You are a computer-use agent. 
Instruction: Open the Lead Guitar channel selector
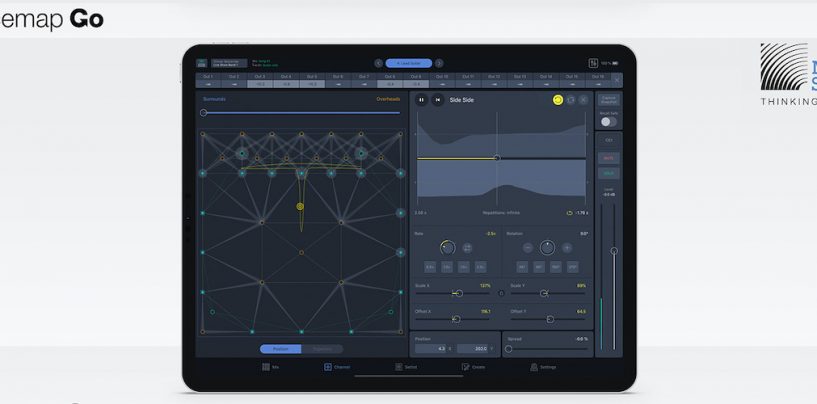(409, 63)
